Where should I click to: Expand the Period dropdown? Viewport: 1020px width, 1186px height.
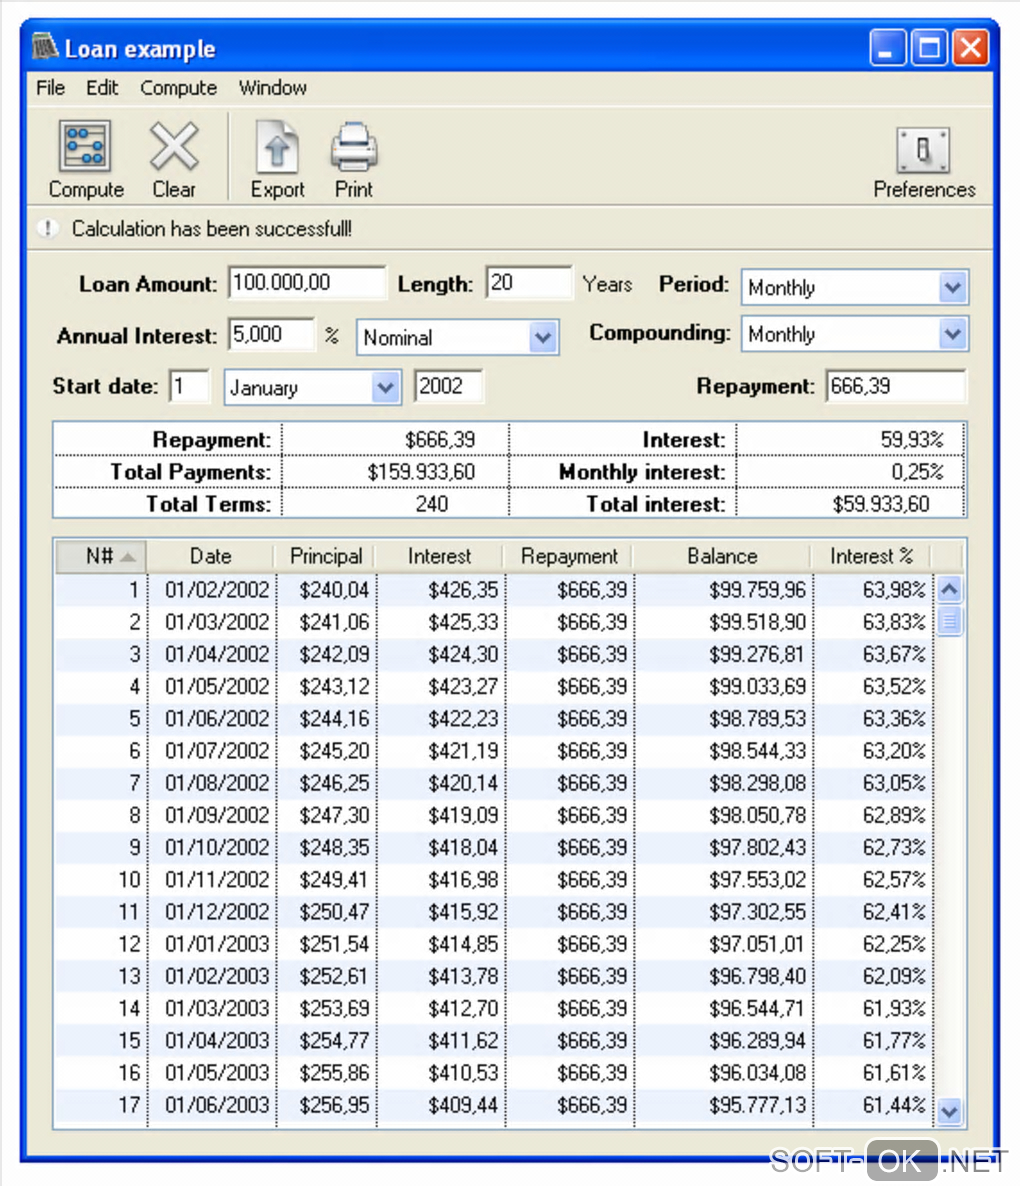coord(953,287)
